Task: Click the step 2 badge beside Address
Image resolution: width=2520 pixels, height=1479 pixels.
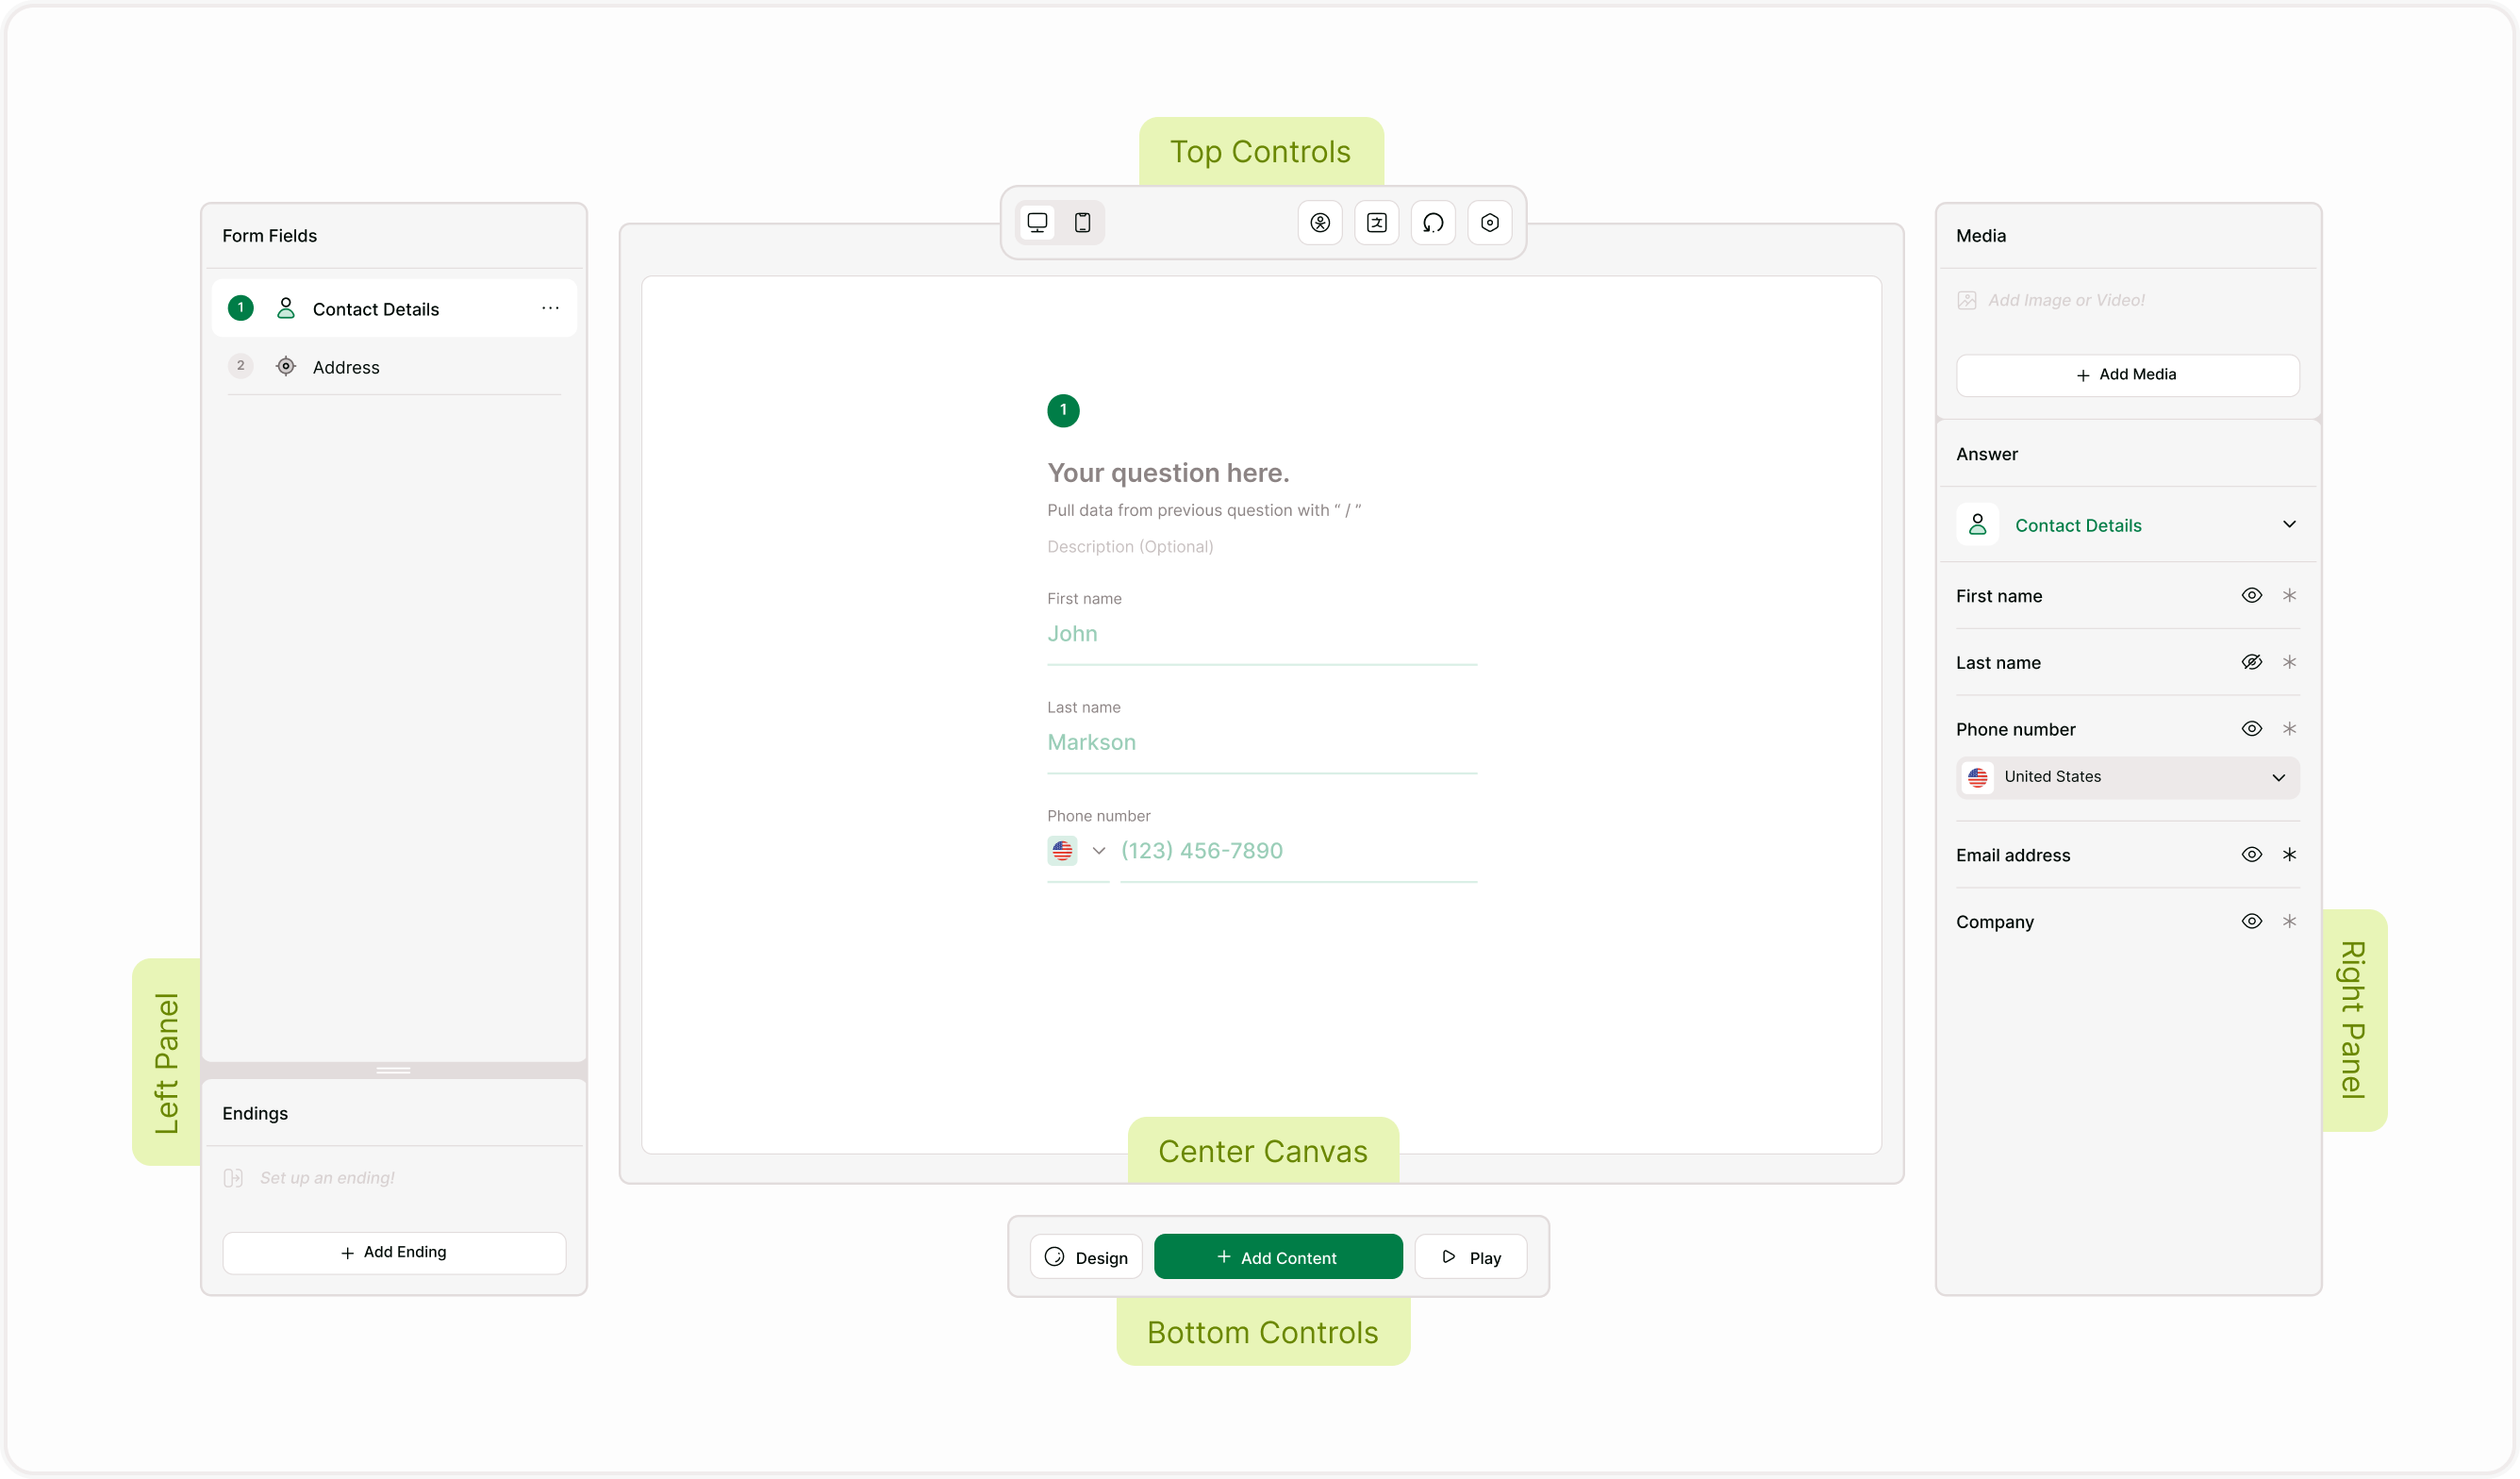Action: pyautogui.click(x=240, y=366)
